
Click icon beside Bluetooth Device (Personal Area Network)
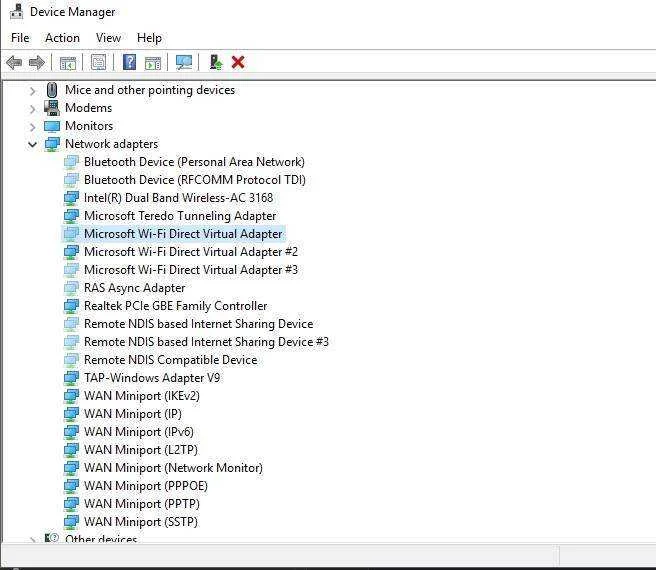point(72,162)
